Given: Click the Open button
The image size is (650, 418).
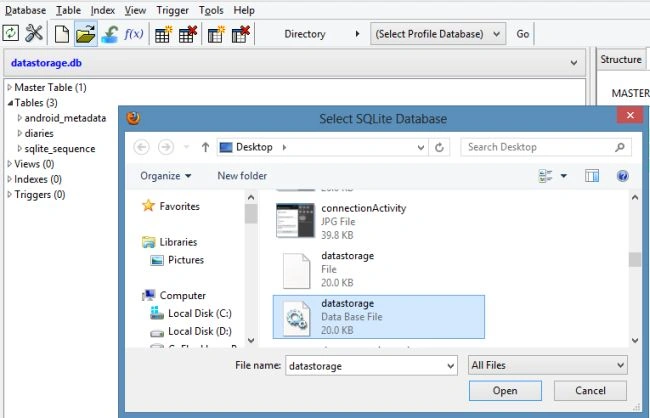Looking at the screenshot, I should [505, 391].
